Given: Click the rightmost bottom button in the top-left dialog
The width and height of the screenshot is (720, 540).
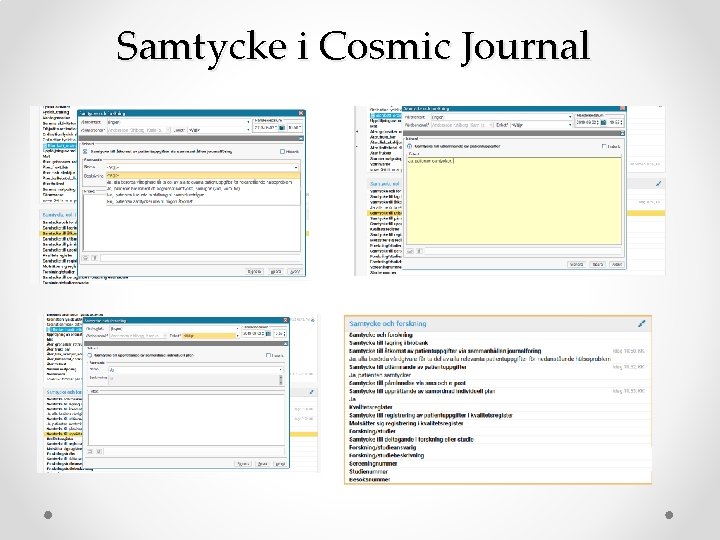Looking at the screenshot, I should coord(295,271).
